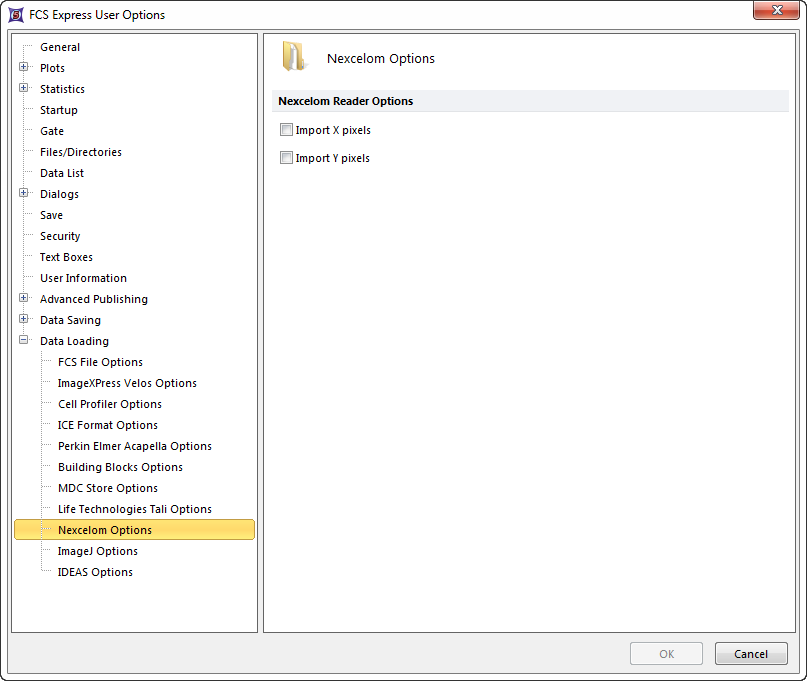Open Data List options

62,173
